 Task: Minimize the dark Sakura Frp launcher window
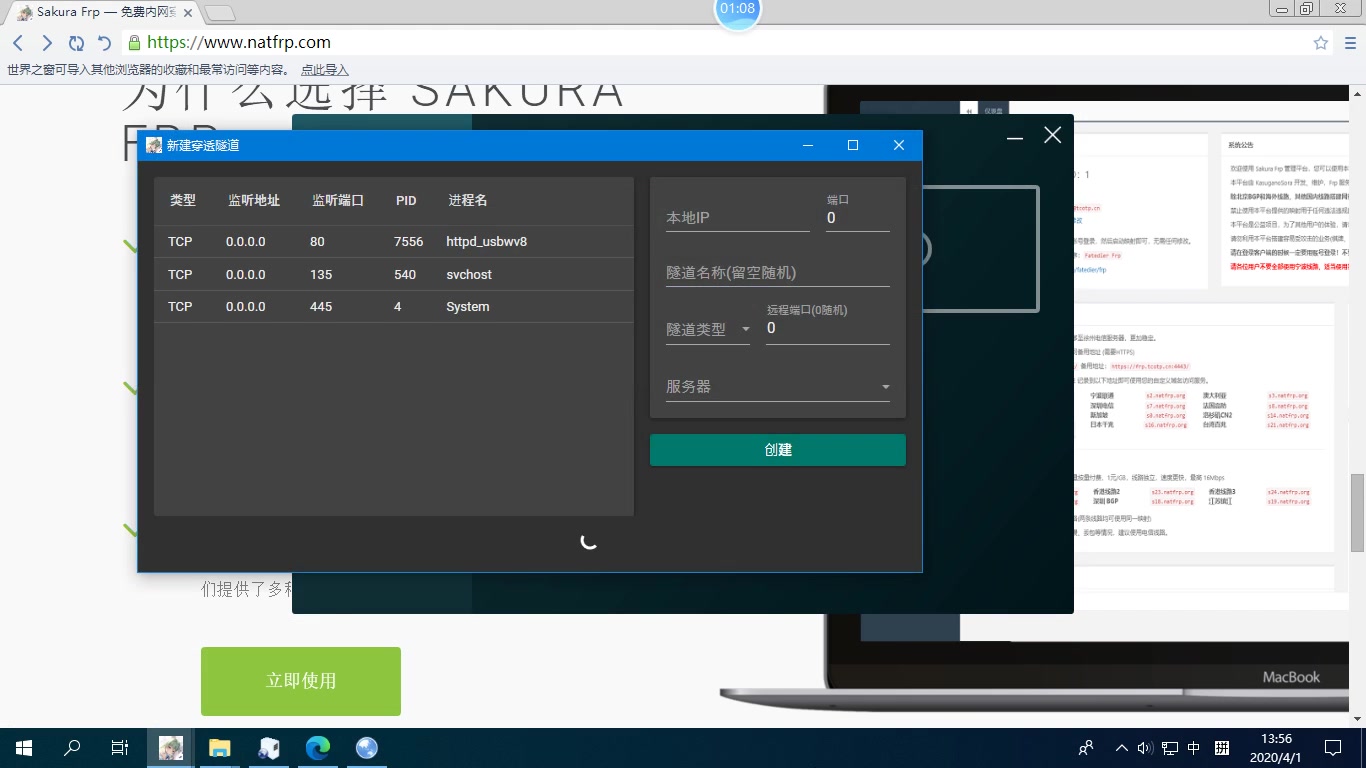pyautogui.click(x=1015, y=136)
